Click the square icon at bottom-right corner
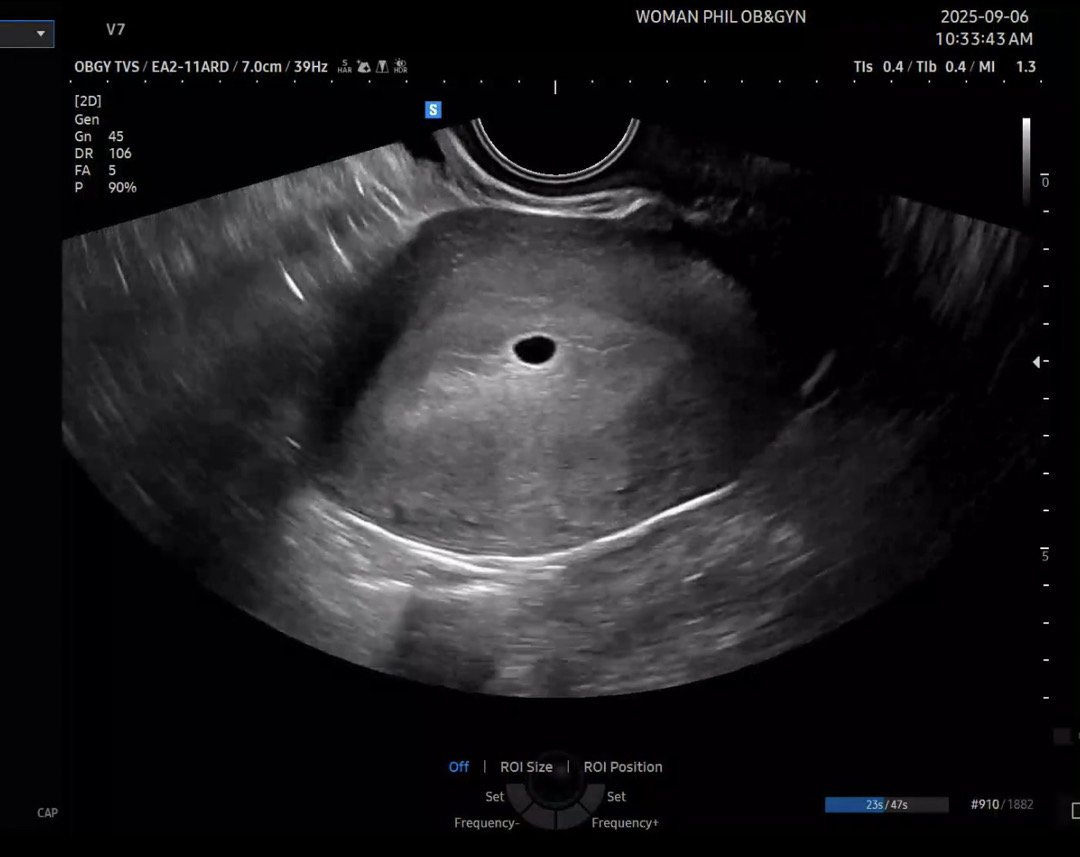This screenshot has width=1080, height=857. click(x=1075, y=810)
